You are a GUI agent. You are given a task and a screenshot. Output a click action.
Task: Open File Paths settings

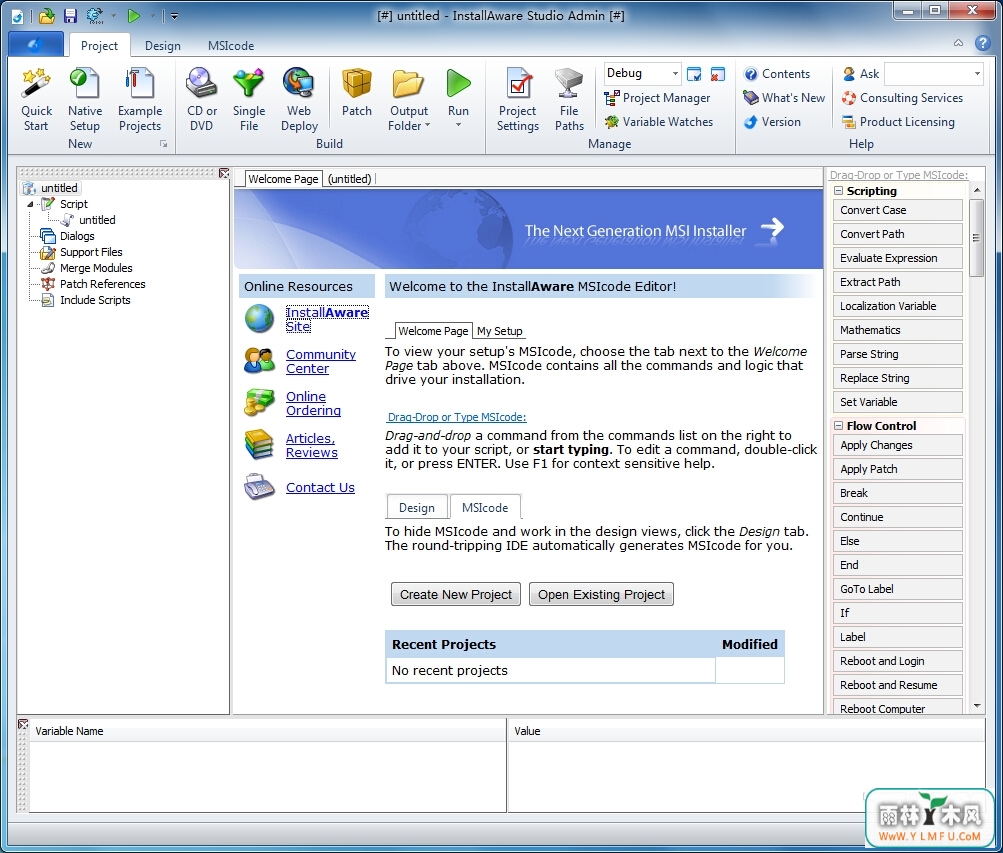[569, 100]
